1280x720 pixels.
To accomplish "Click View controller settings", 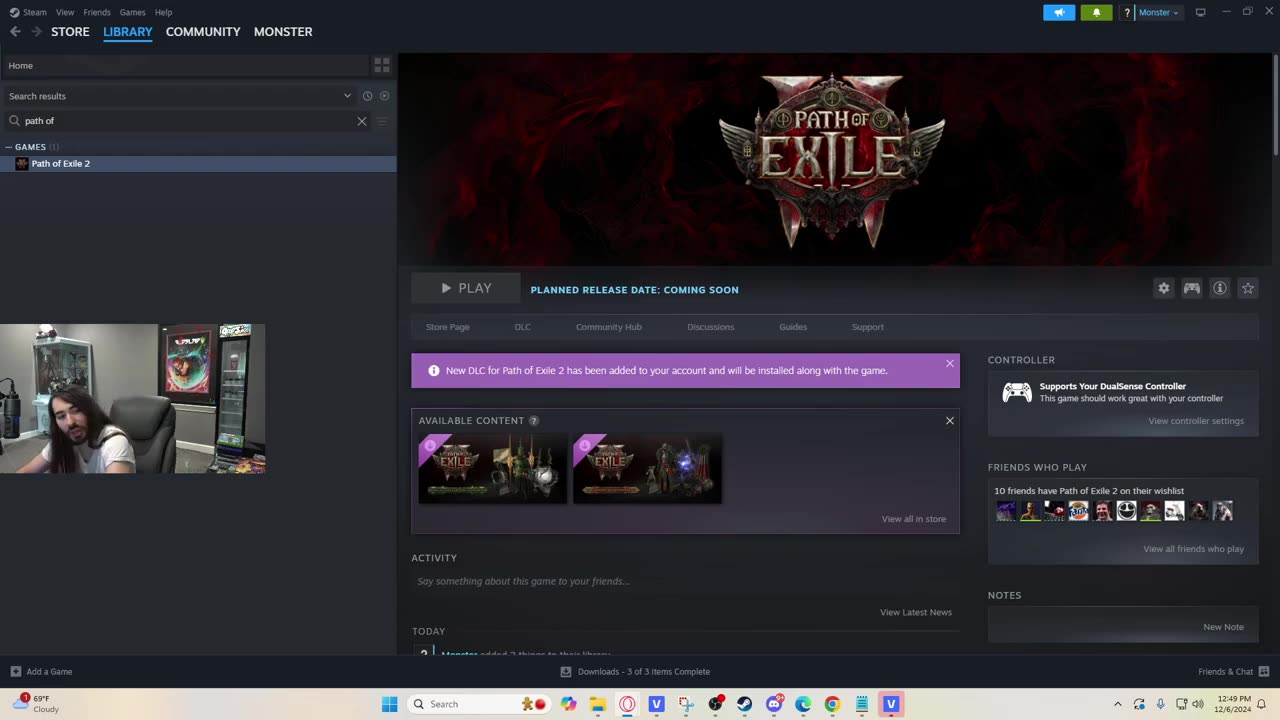I will coord(1196,421).
